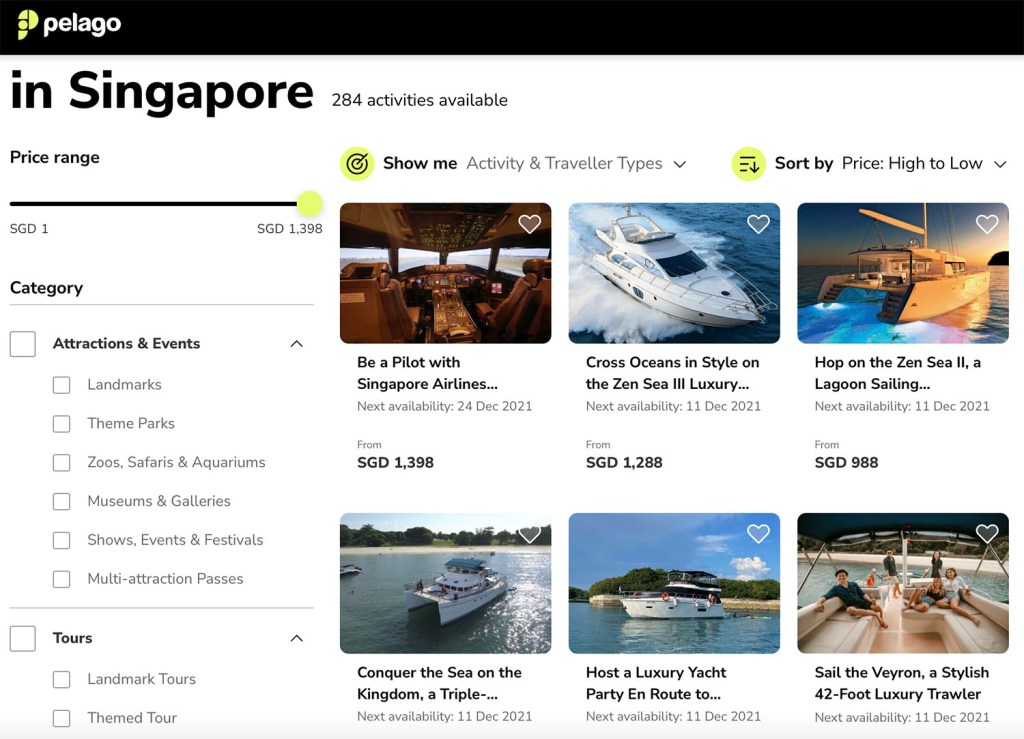This screenshot has height=739, width=1024.
Task: Check the Theme Parks category checkbox
Action: [61, 423]
